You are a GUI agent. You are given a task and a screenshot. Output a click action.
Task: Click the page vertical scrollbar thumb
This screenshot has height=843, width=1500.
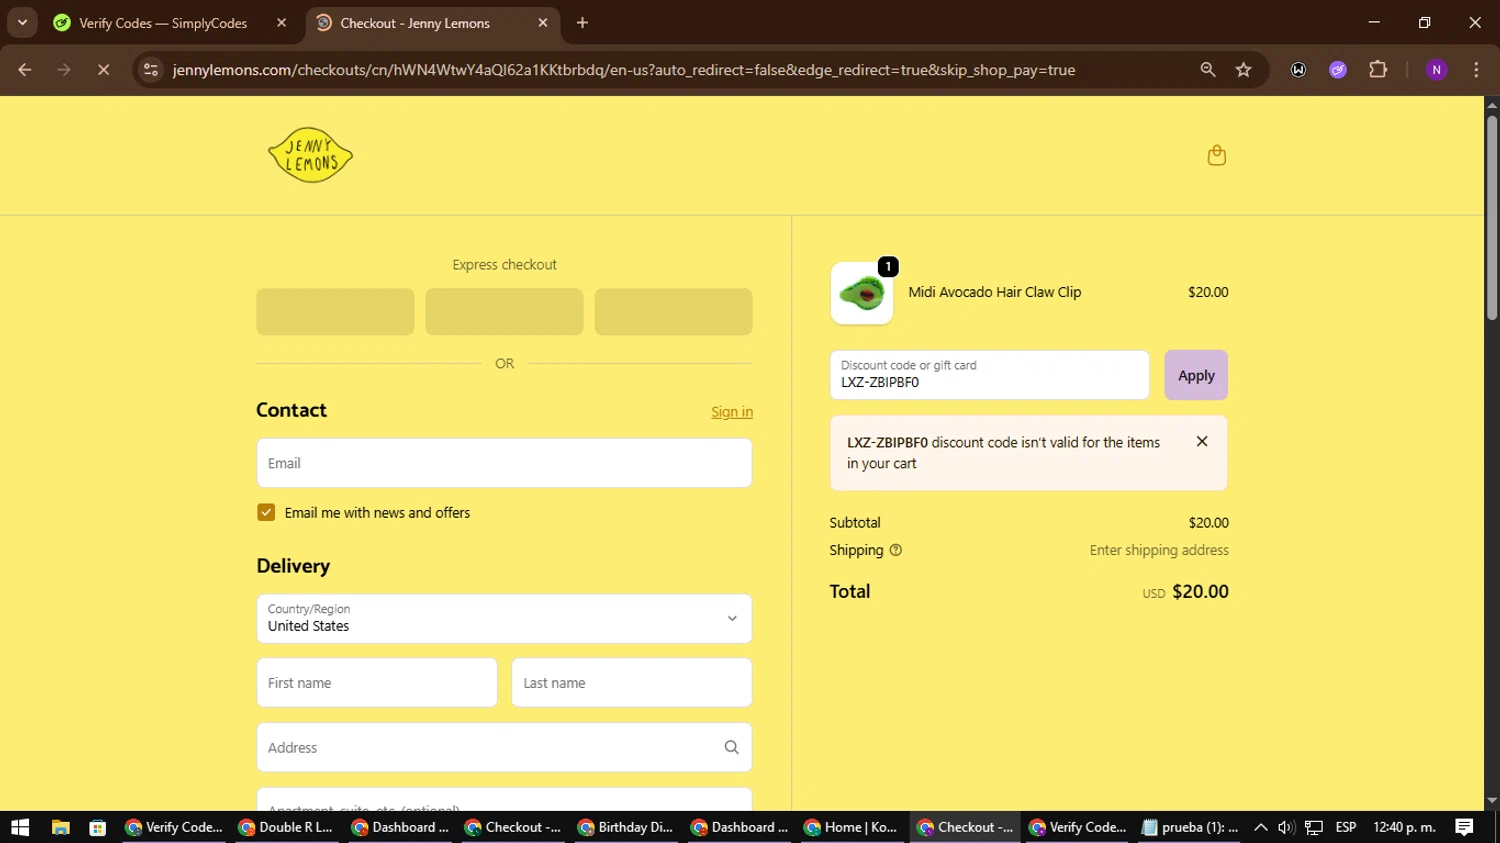(x=1492, y=218)
